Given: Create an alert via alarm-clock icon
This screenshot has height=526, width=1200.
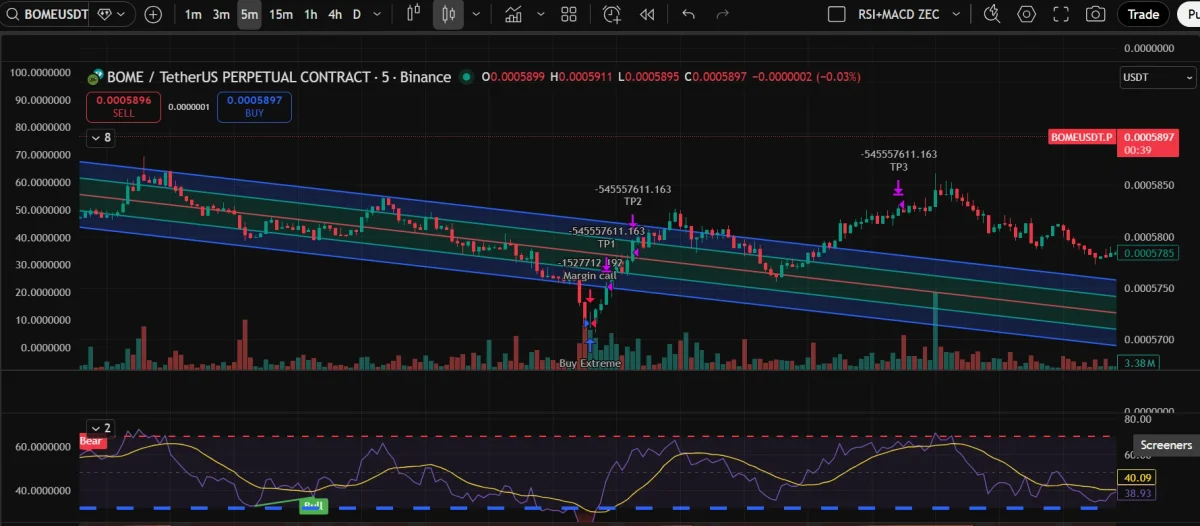Looking at the screenshot, I should point(612,15).
